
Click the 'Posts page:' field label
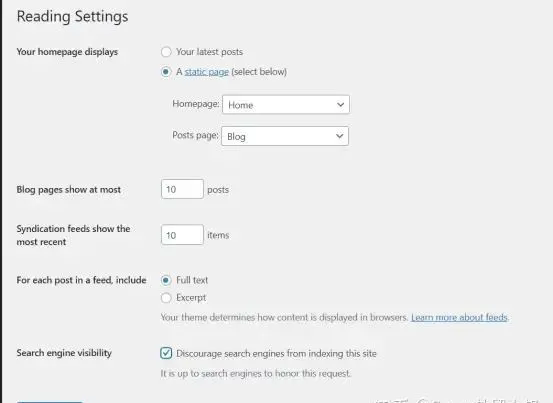[x=195, y=135]
